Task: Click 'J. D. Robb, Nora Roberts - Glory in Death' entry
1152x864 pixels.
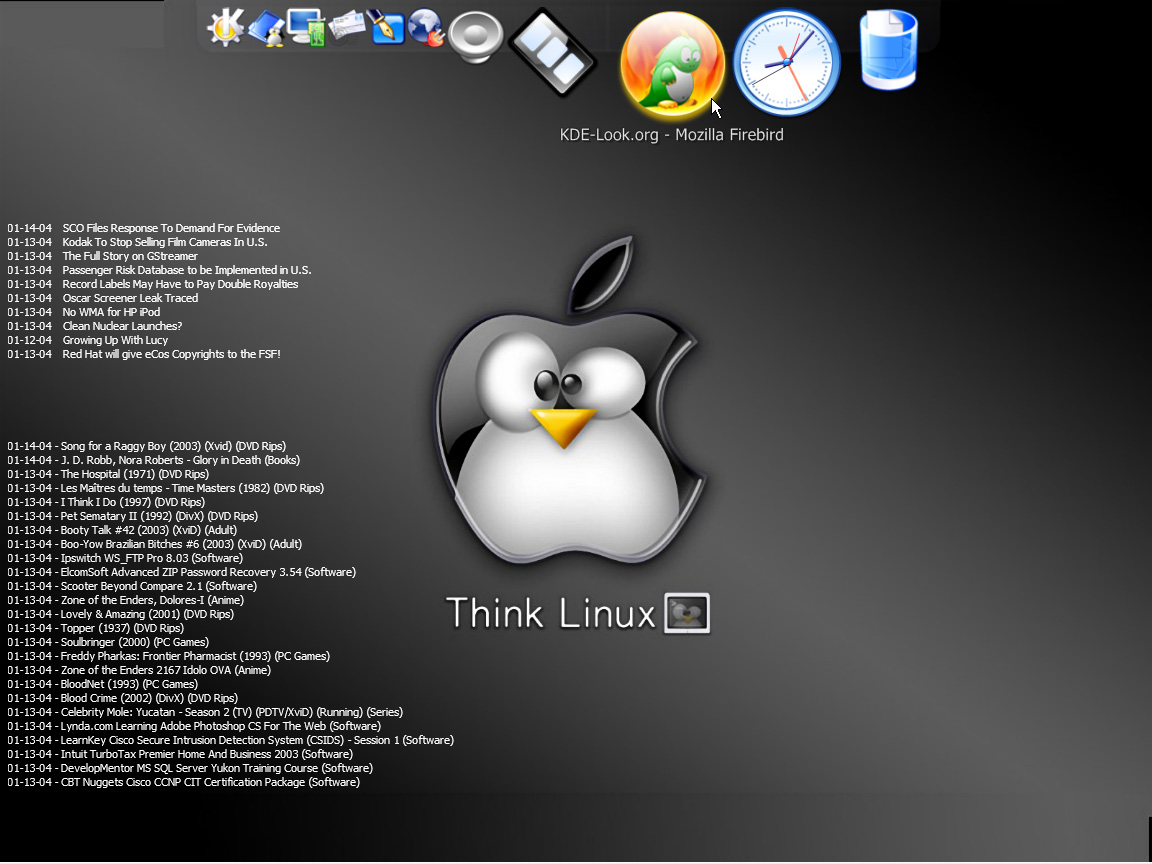Action: click(x=154, y=460)
